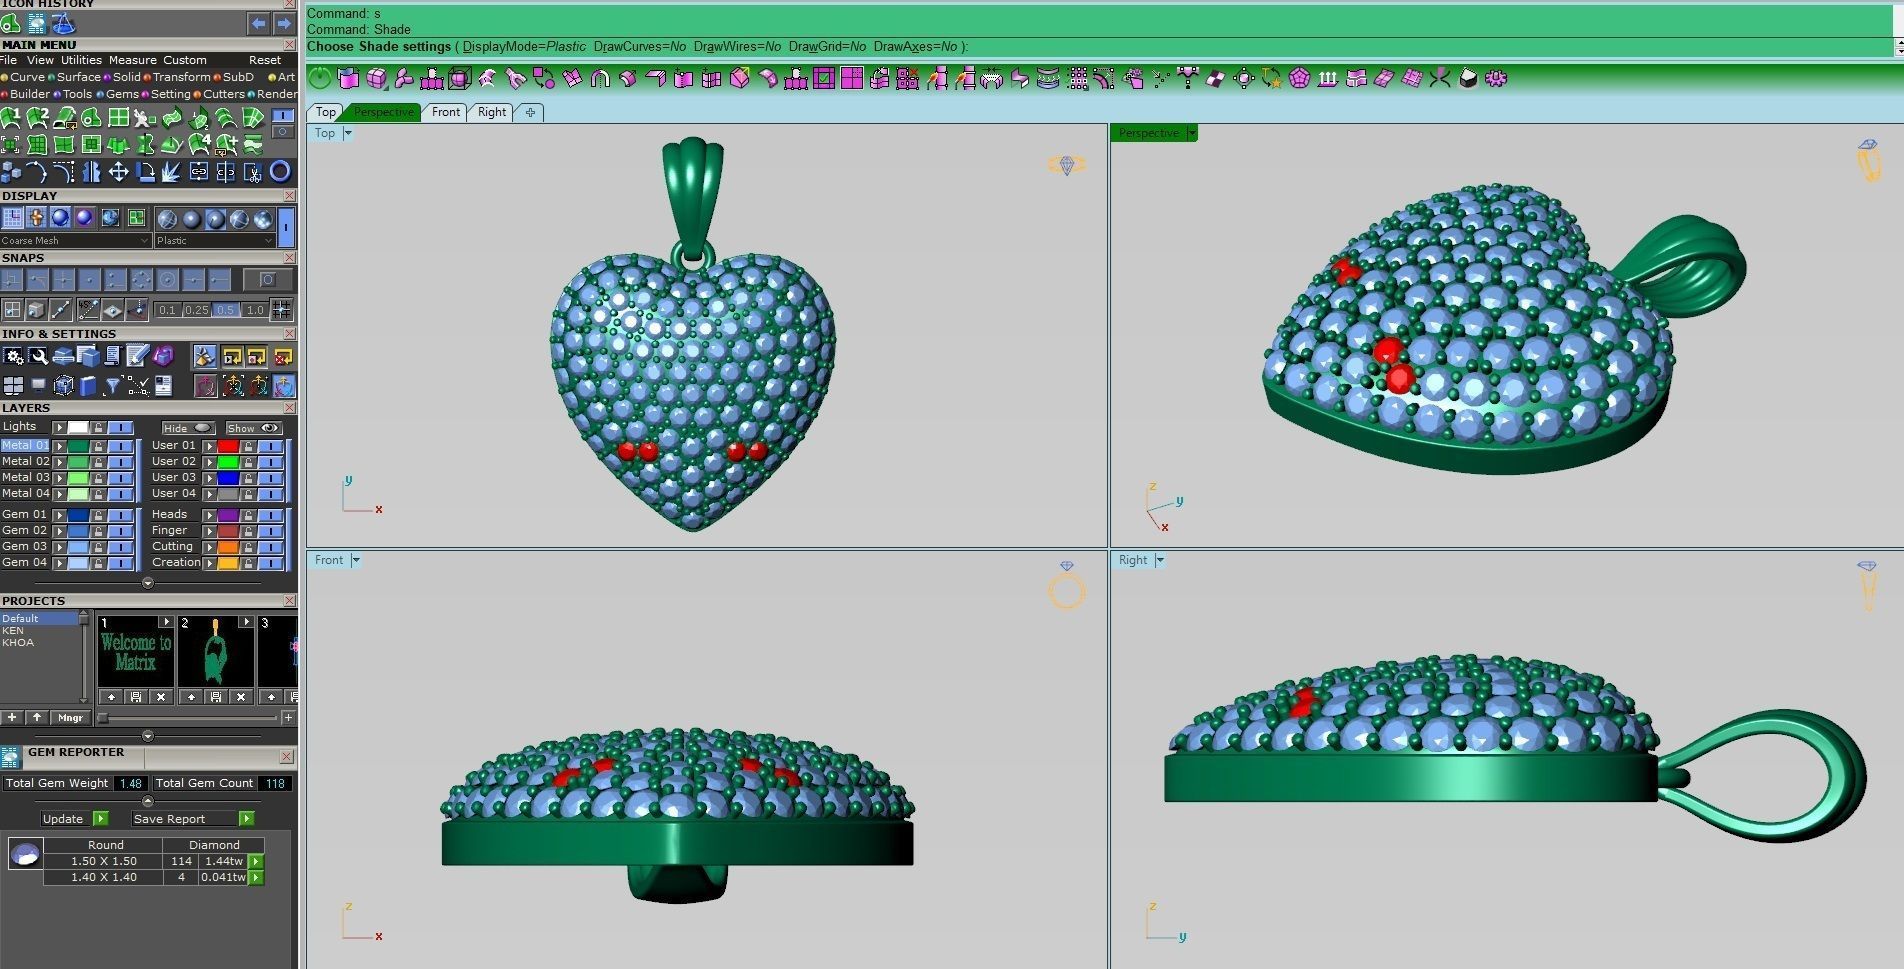Switch to the Front viewport tab
Image resolution: width=1904 pixels, height=969 pixels.
click(446, 112)
